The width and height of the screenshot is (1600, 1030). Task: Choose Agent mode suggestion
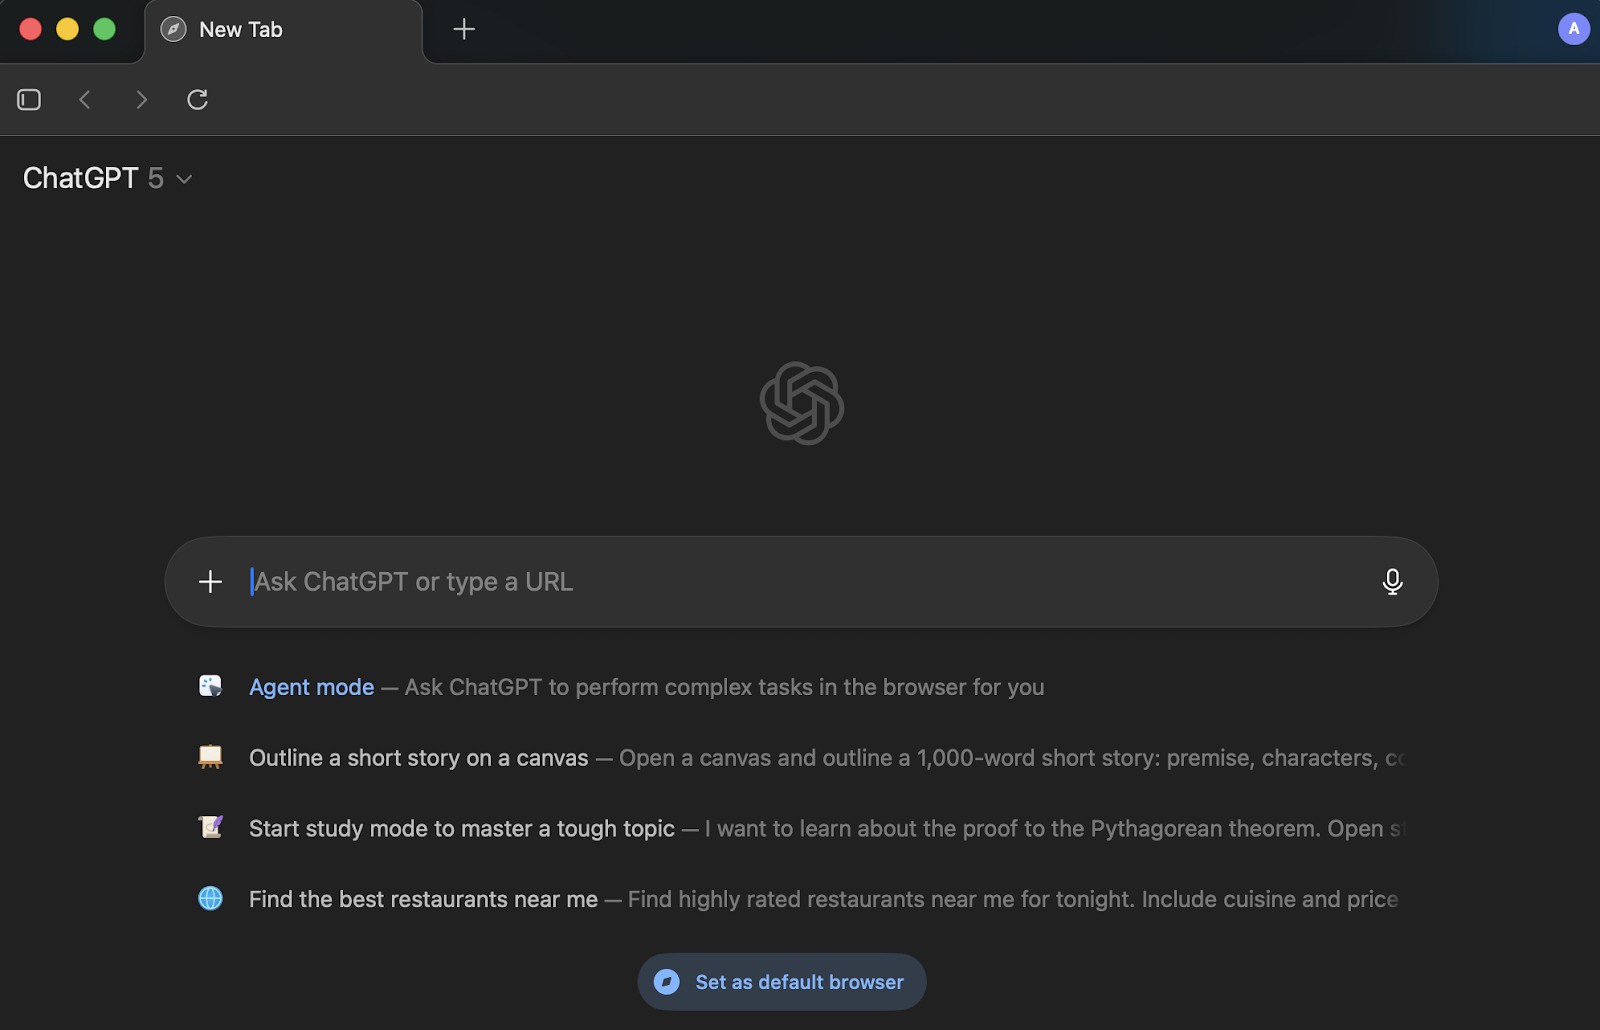[312, 687]
